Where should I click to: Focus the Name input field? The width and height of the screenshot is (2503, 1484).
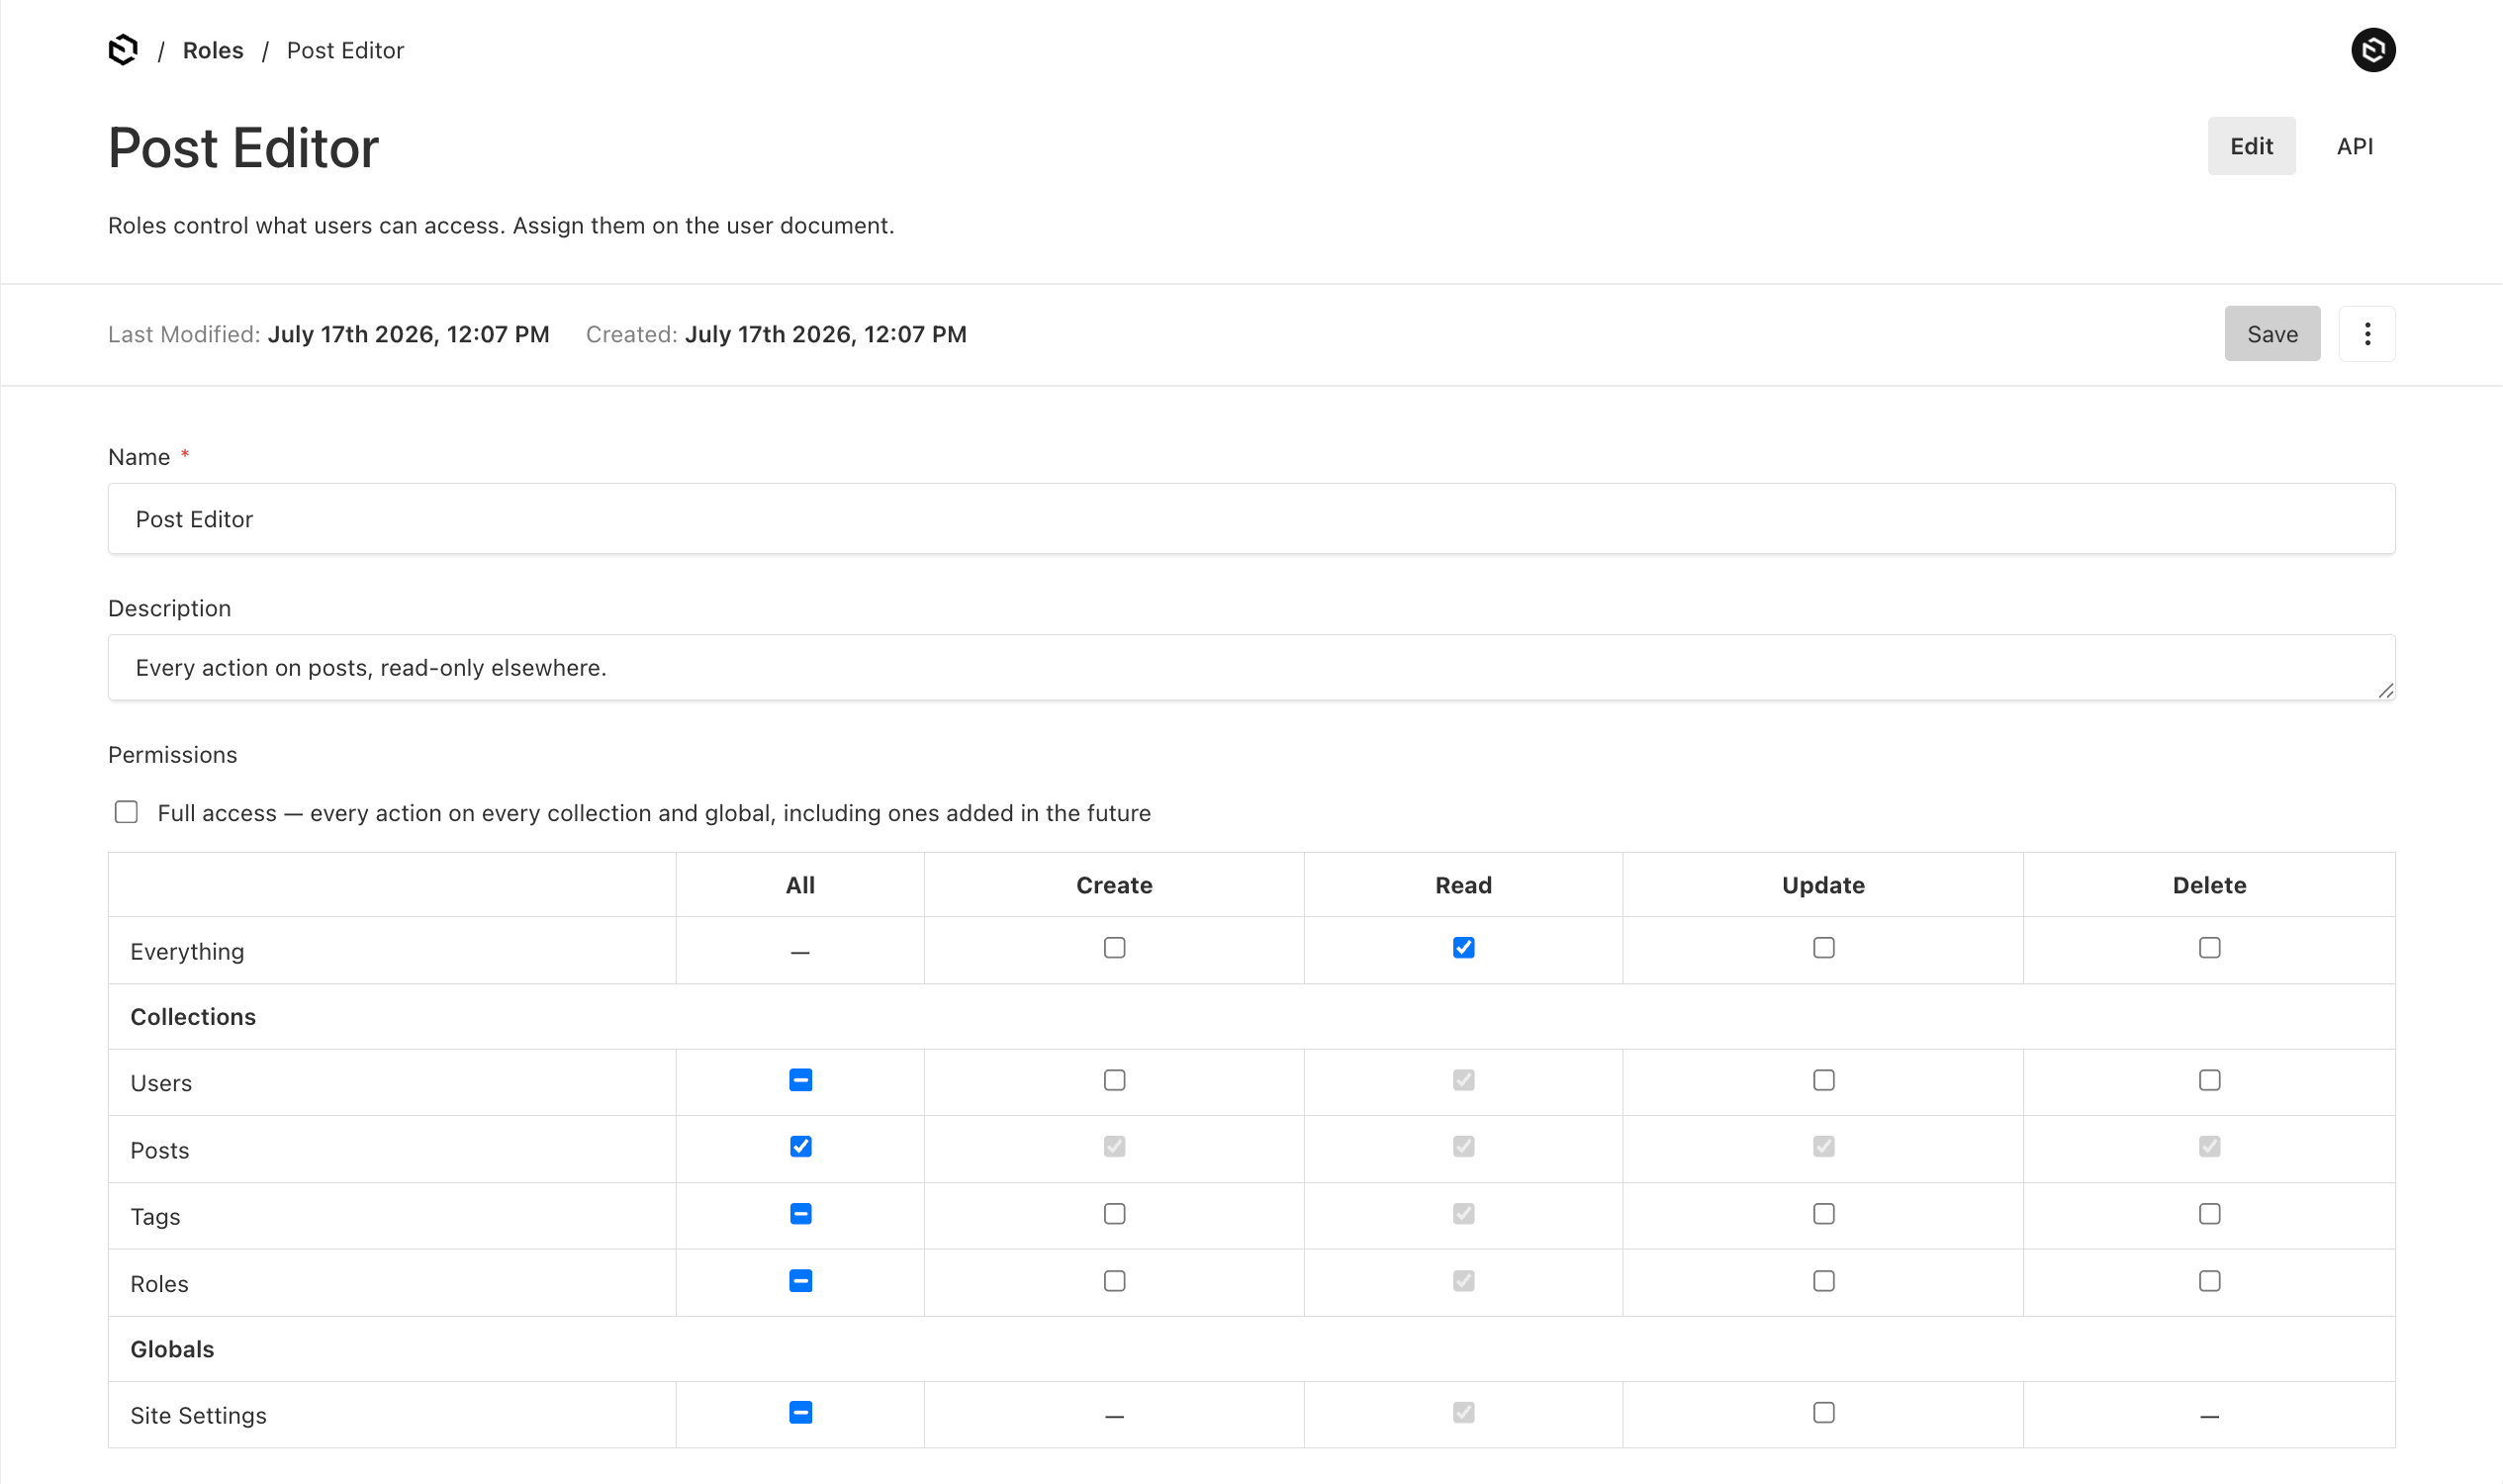pyautogui.click(x=1251, y=519)
